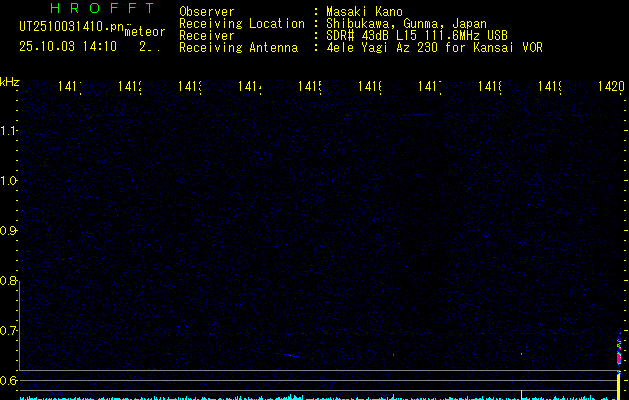Select the file name UT2510031410.pn

pyautogui.click(x=71, y=27)
